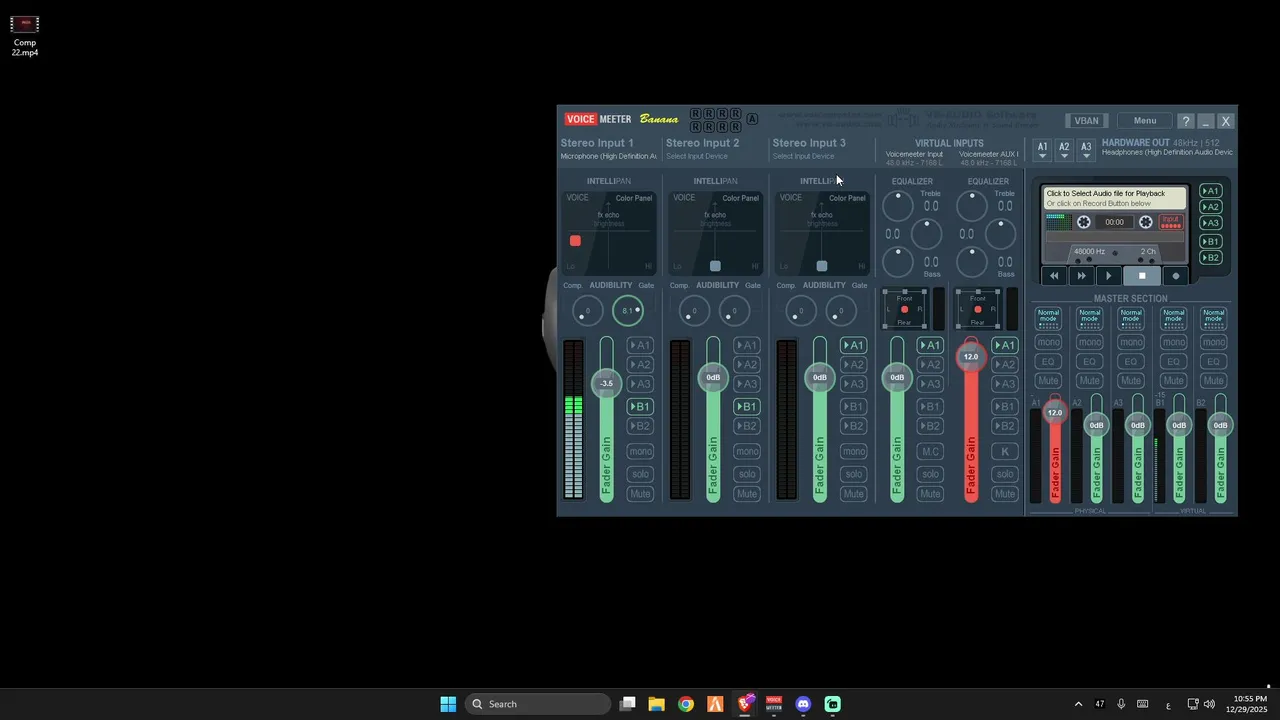The image size is (1280, 720).
Task: Open the Color Panel on Stereo Input 2
Action: (x=740, y=198)
